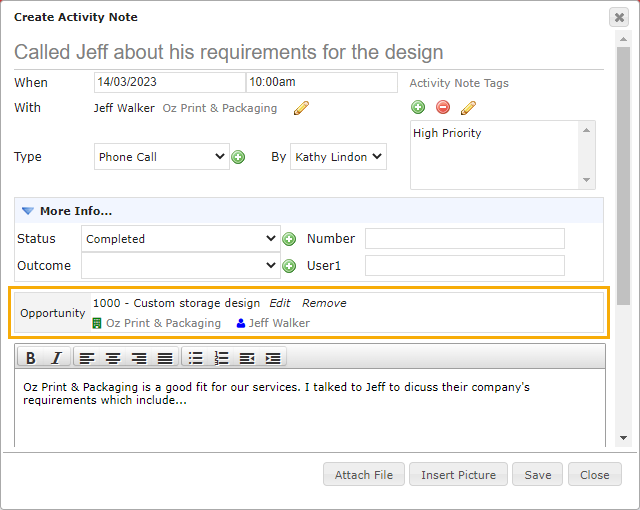Open the By dropdown showing Kathy Lindon
This screenshot has height=510, width=640.
click(x=338, y=157)
